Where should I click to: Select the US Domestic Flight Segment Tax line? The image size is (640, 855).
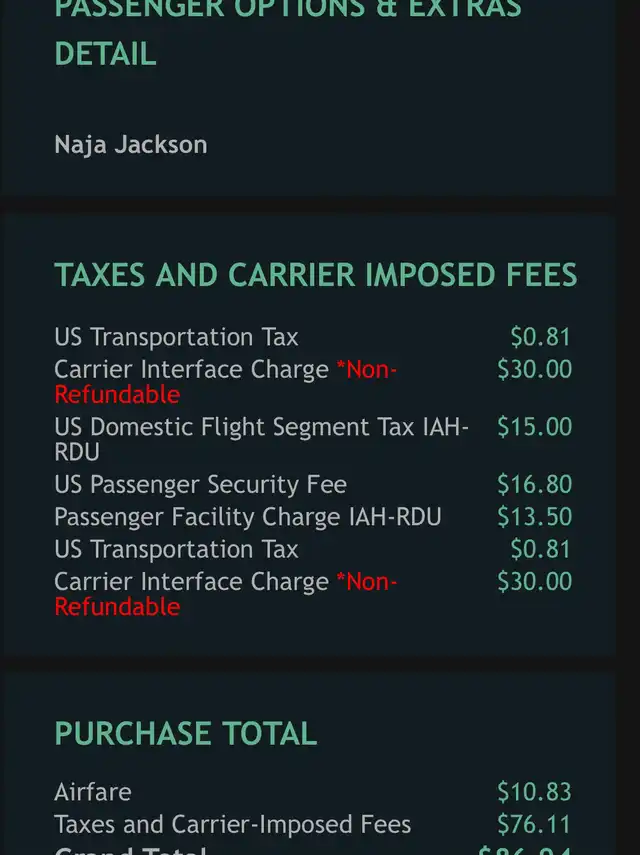260,439
